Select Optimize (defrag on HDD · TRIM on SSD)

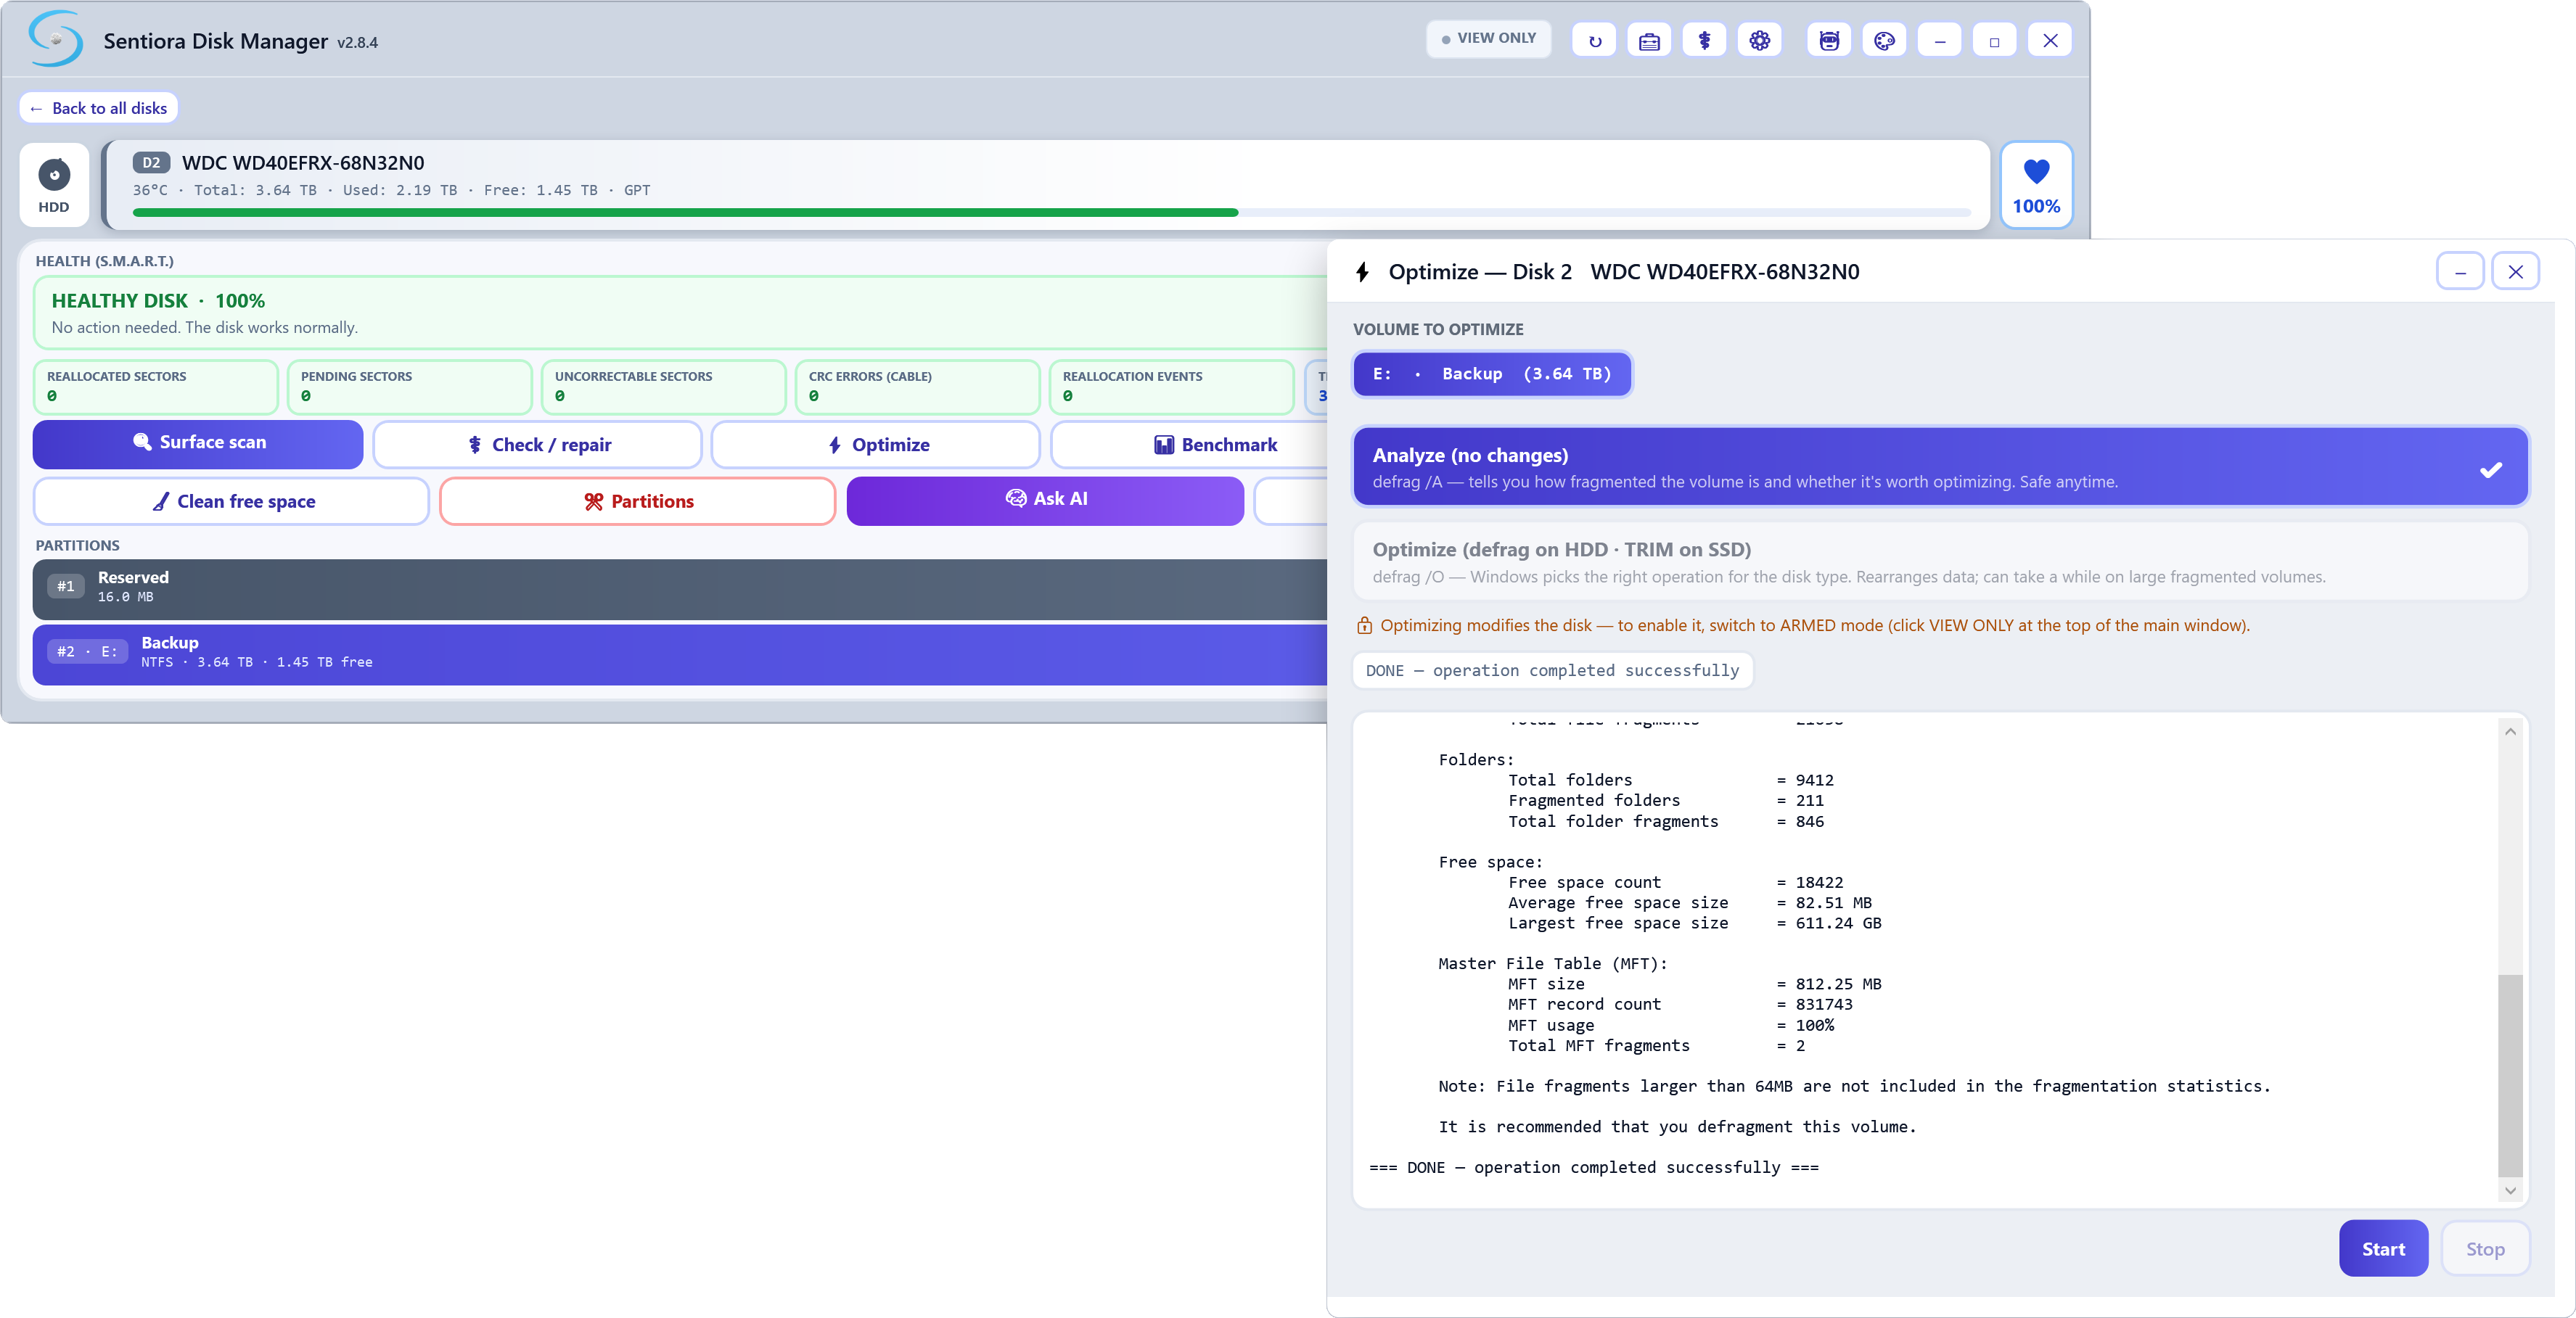pos(1940,562)
